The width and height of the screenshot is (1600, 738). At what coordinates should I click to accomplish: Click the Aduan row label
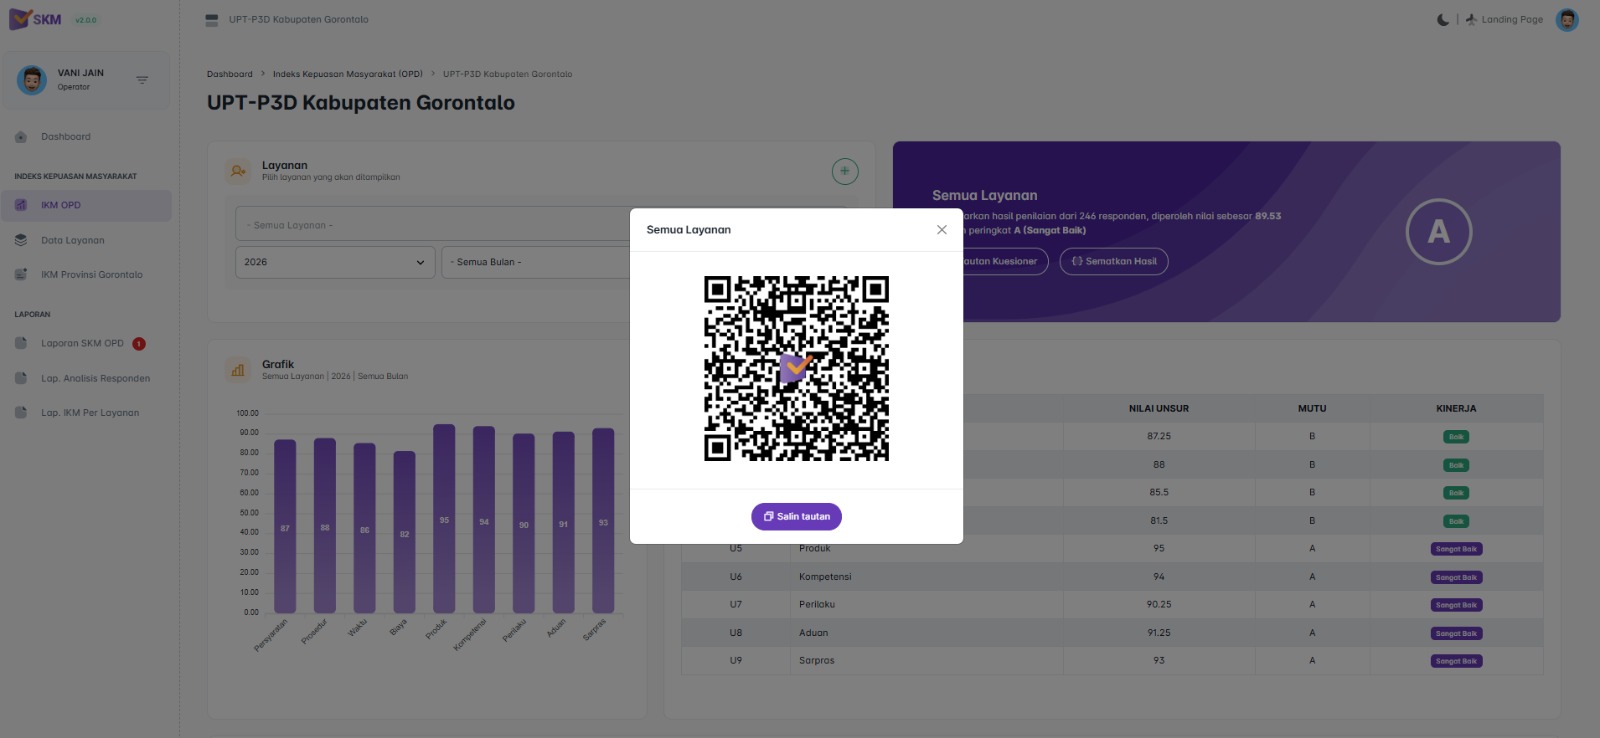tap(814, 633)
